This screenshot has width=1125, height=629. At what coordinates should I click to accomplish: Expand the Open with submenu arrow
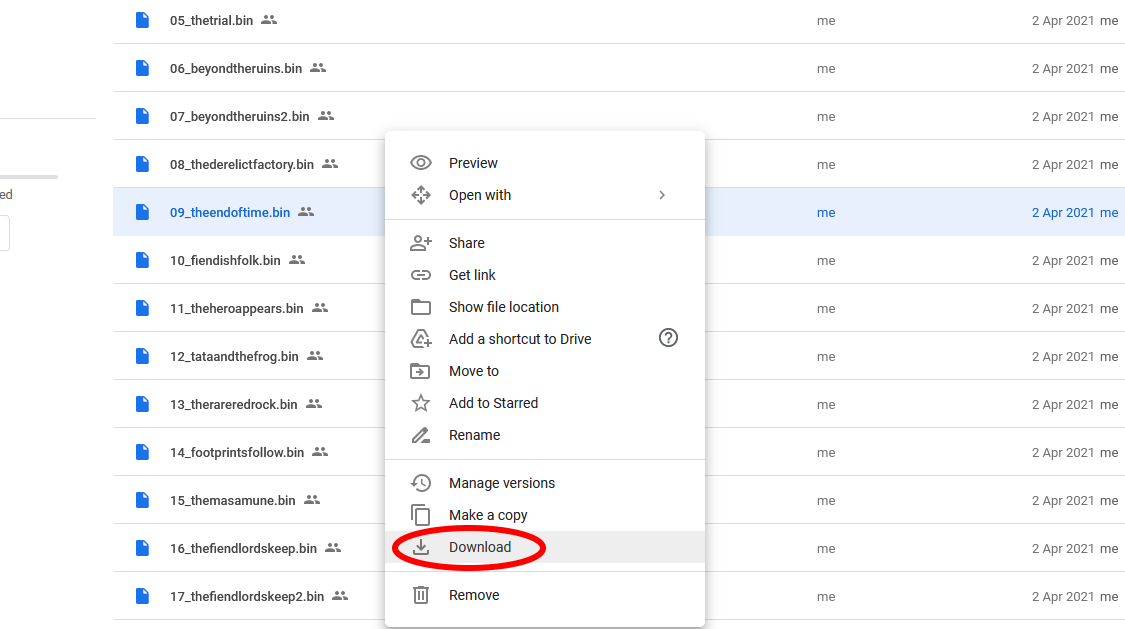point(662,195)
